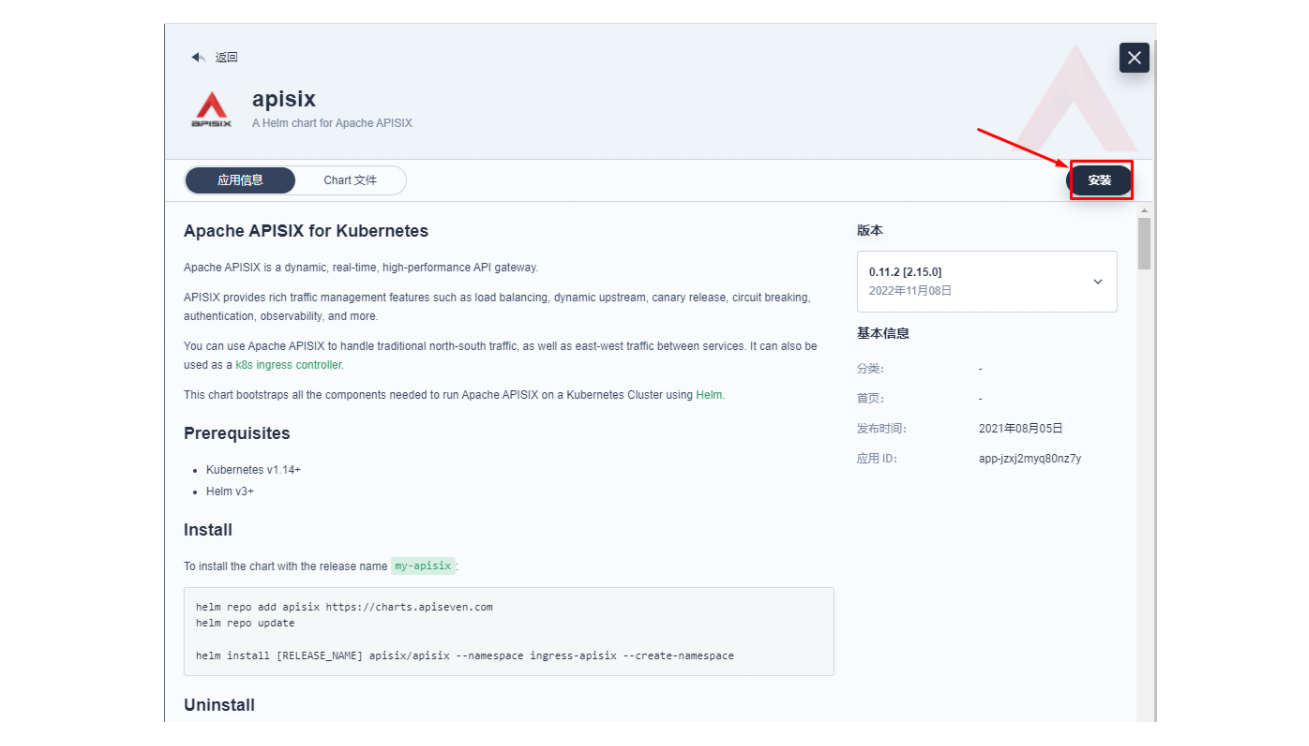Click the helm install command line

coord(465,656)
